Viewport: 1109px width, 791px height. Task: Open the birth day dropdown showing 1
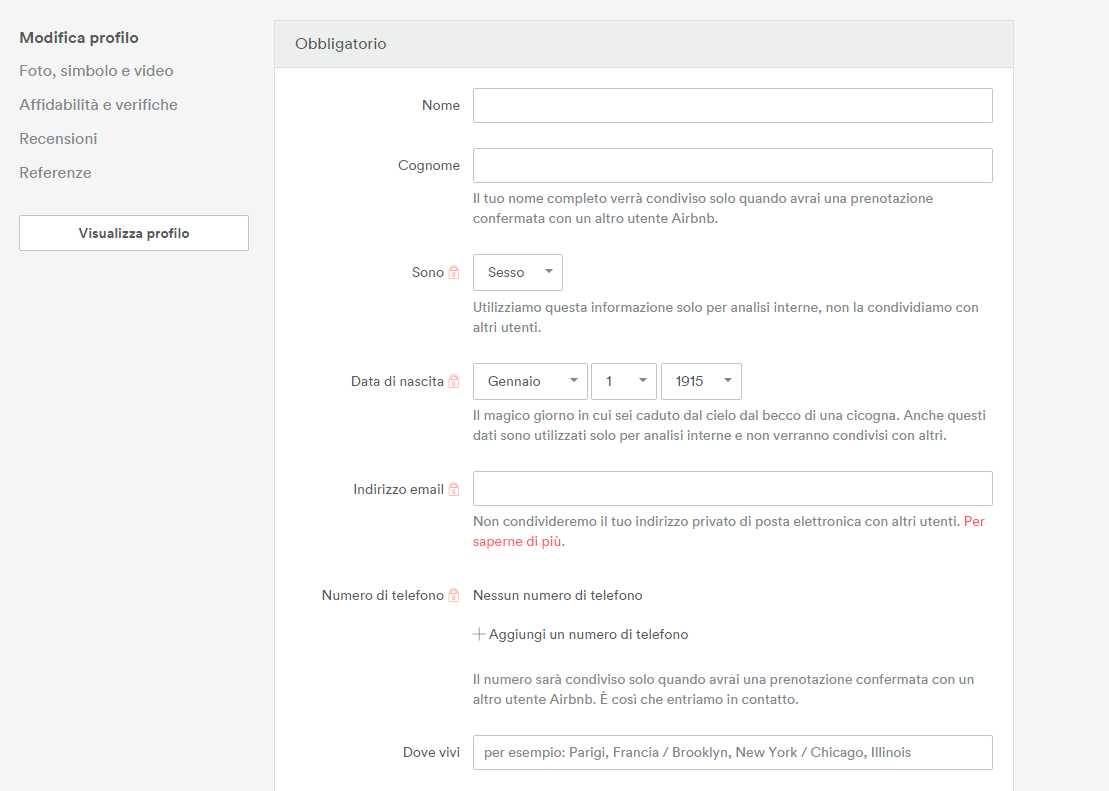[624, 381]
